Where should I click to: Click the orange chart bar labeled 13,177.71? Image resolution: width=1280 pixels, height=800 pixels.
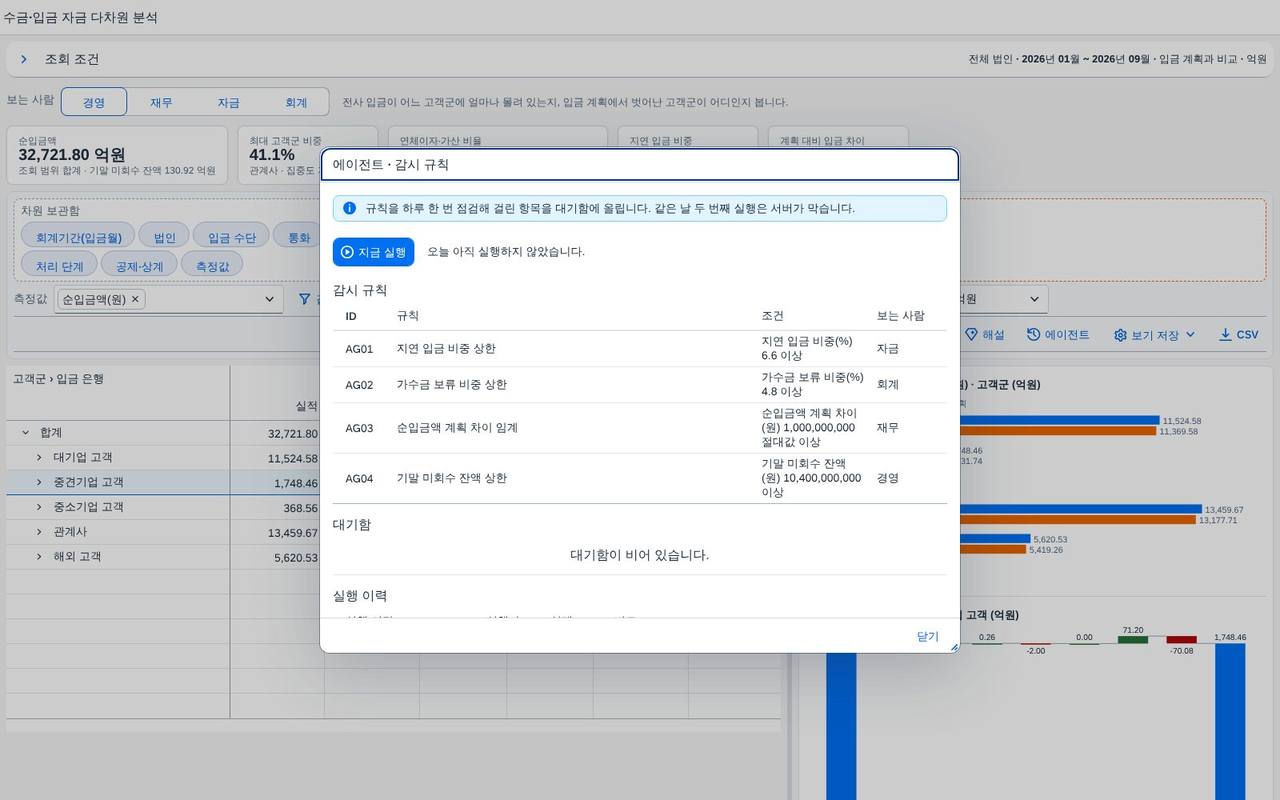[x=1077, y=520]
